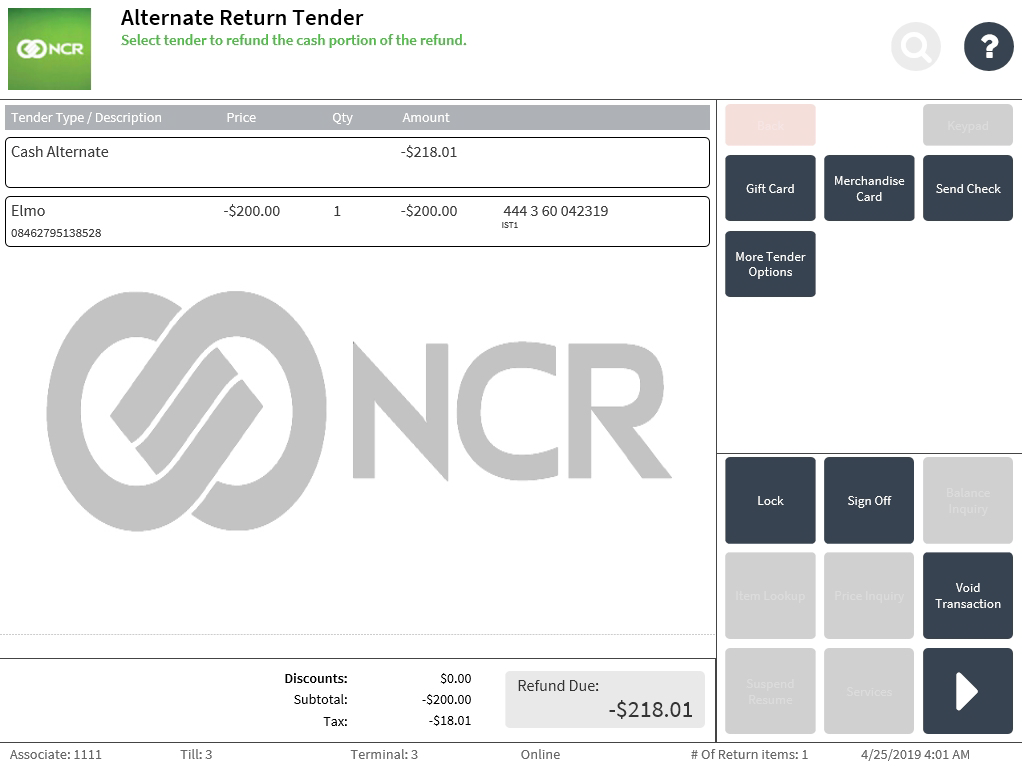Click the Suspend Resume button
Image resolution: width=1022 pixels, height=766 pixels.
(770, 691)
